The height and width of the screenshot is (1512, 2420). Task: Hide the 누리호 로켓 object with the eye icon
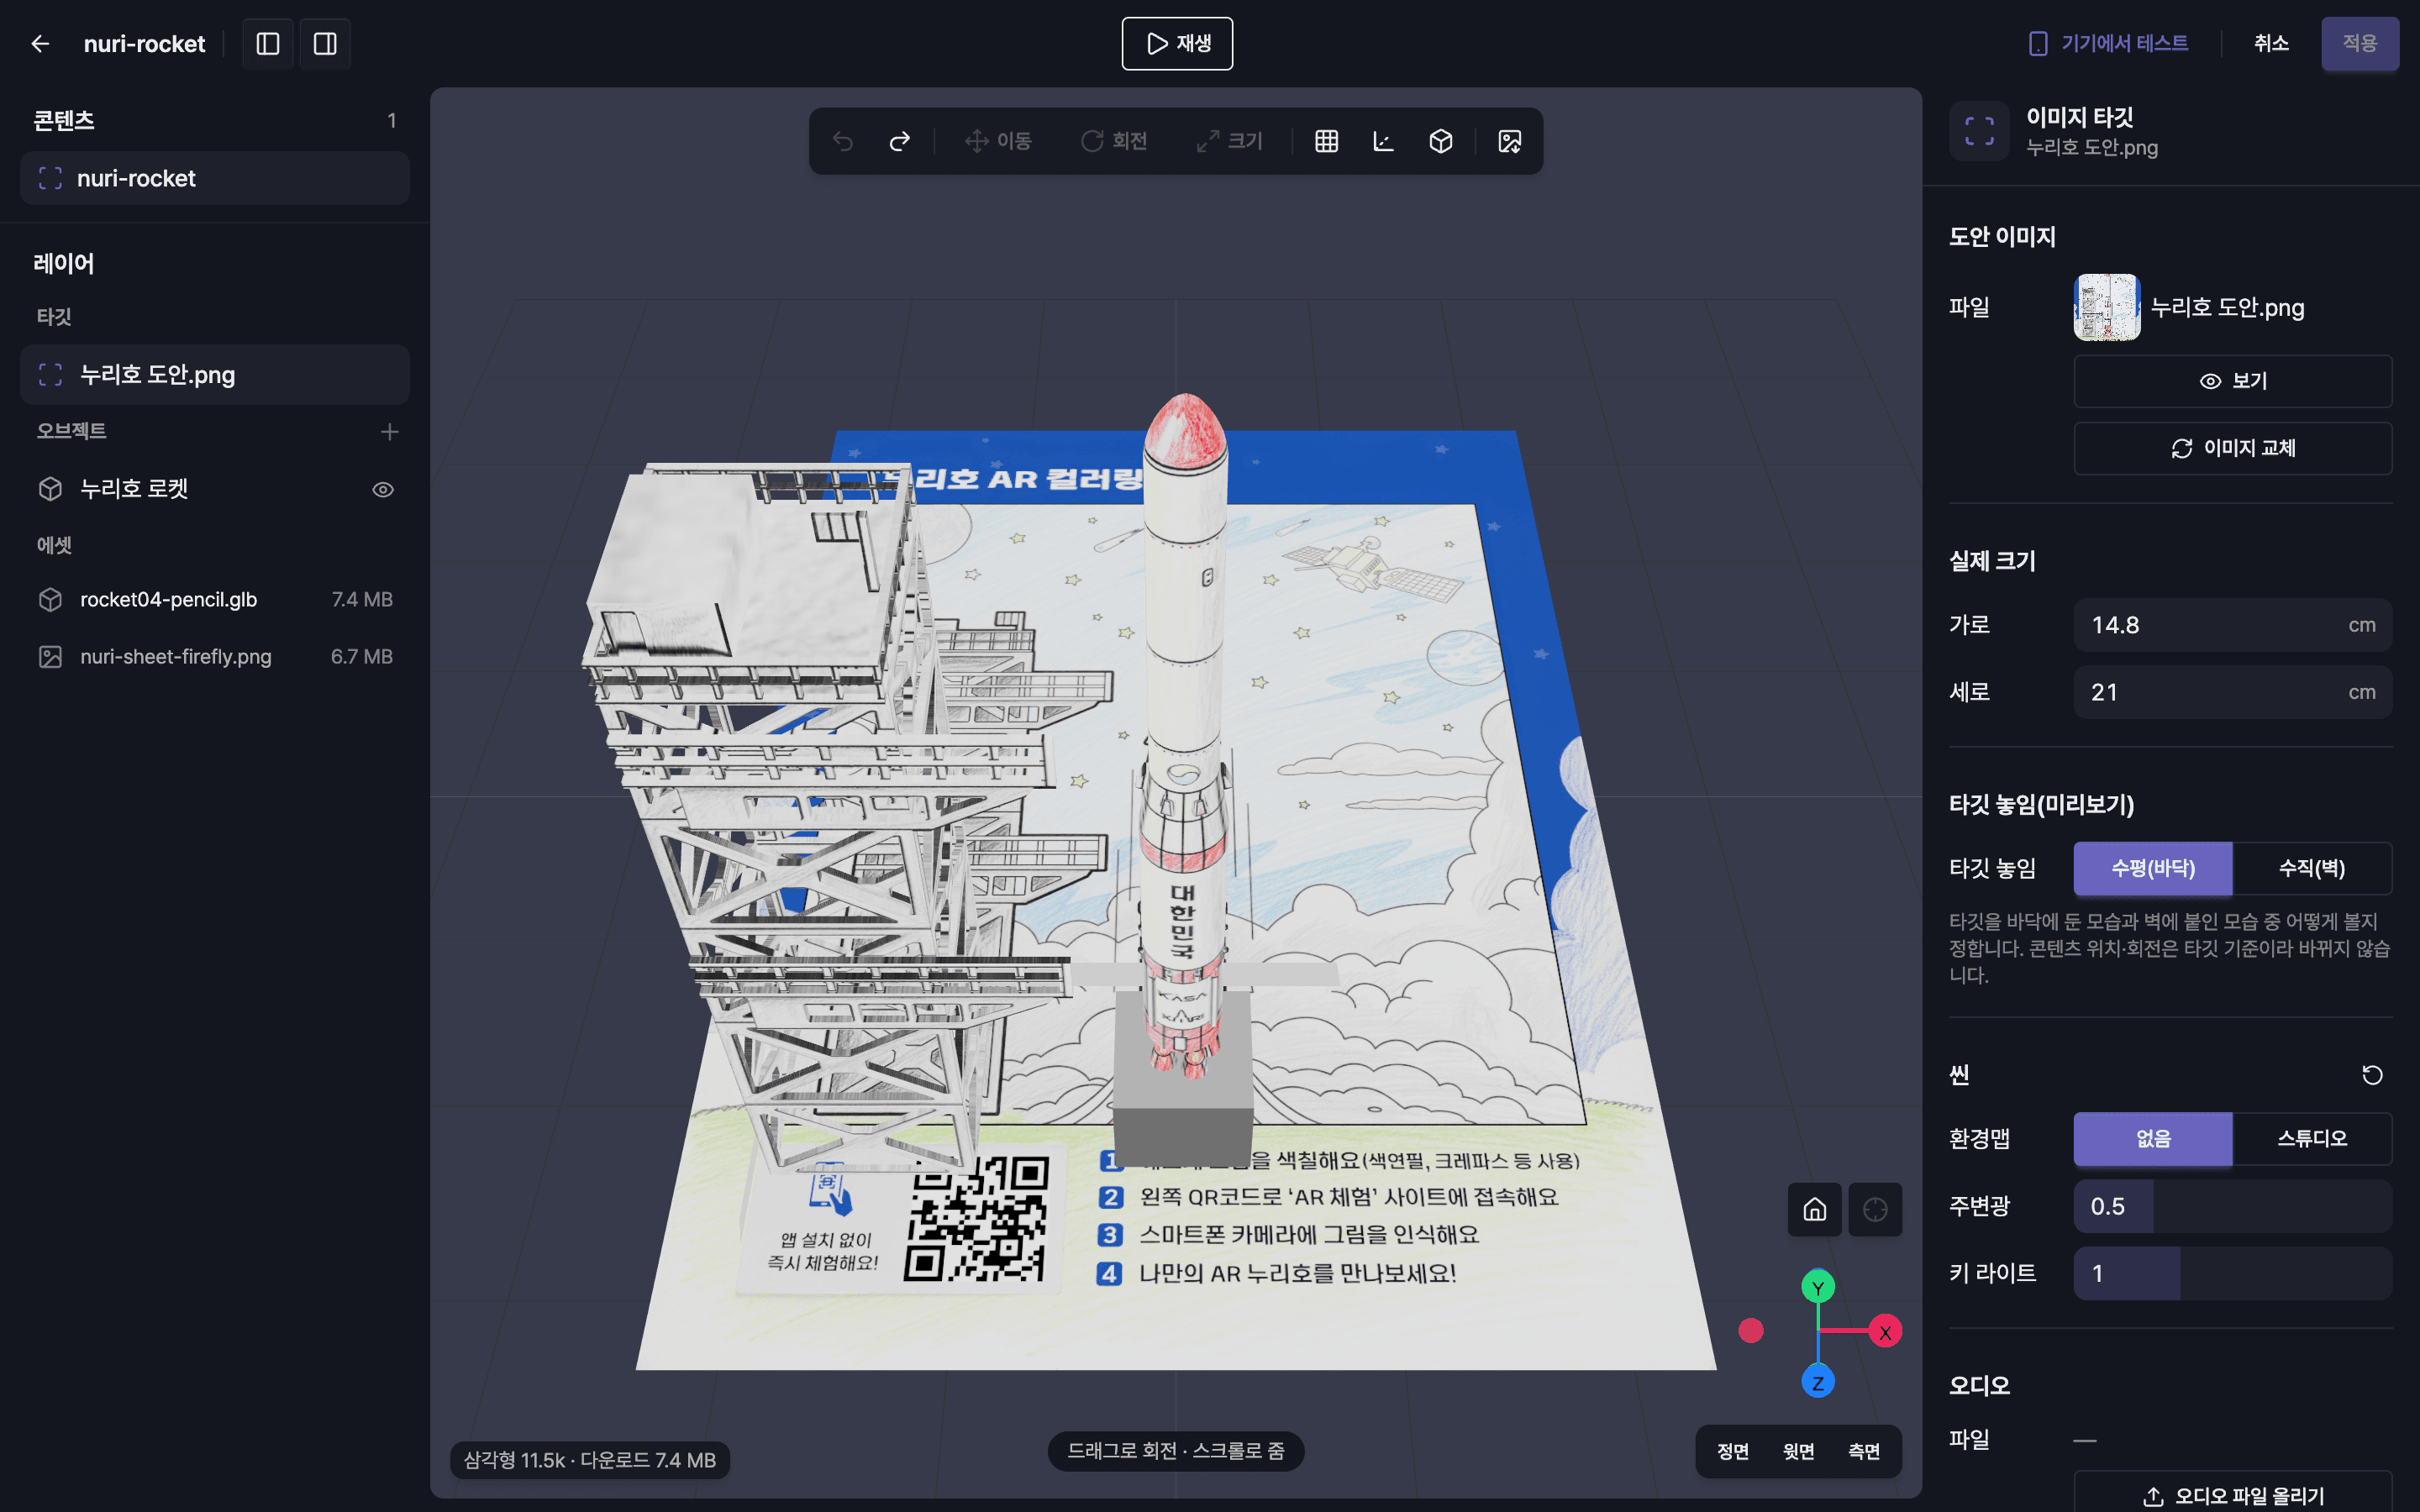coord(383,489)
